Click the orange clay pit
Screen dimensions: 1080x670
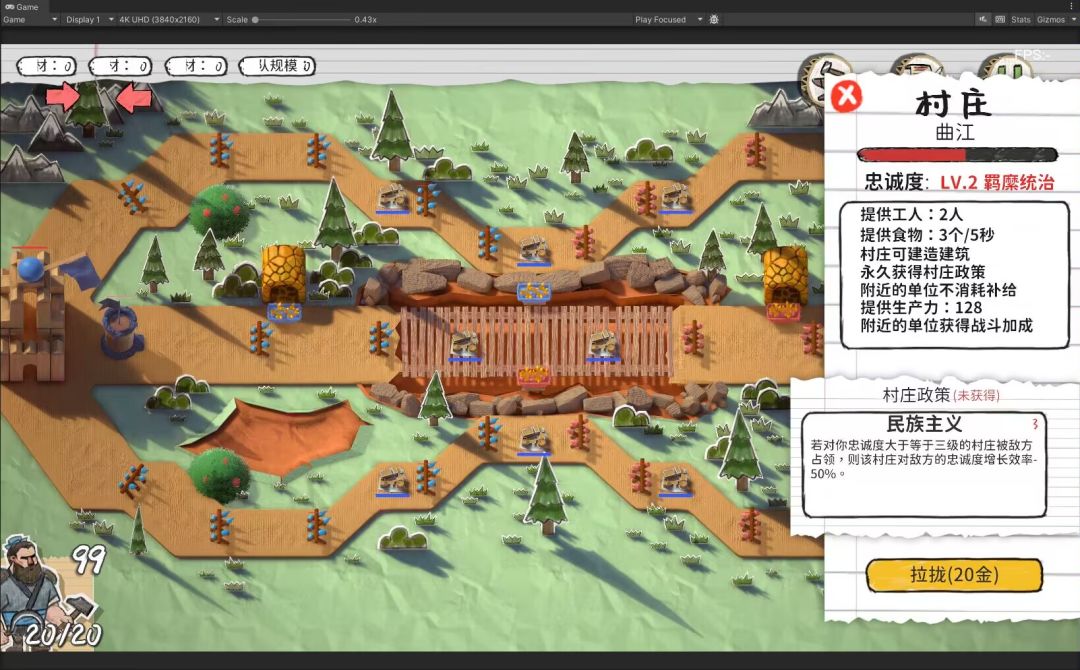(276, 436)
